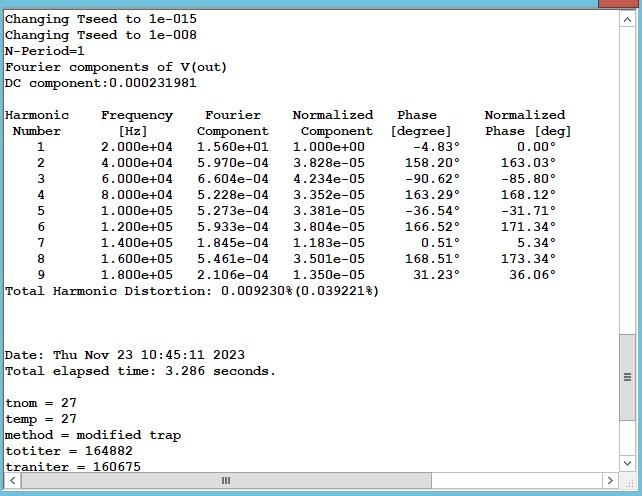This screenshot has width=642, height=496.
Task: Click the 'temp = 27' line
Action: (41, 419)
